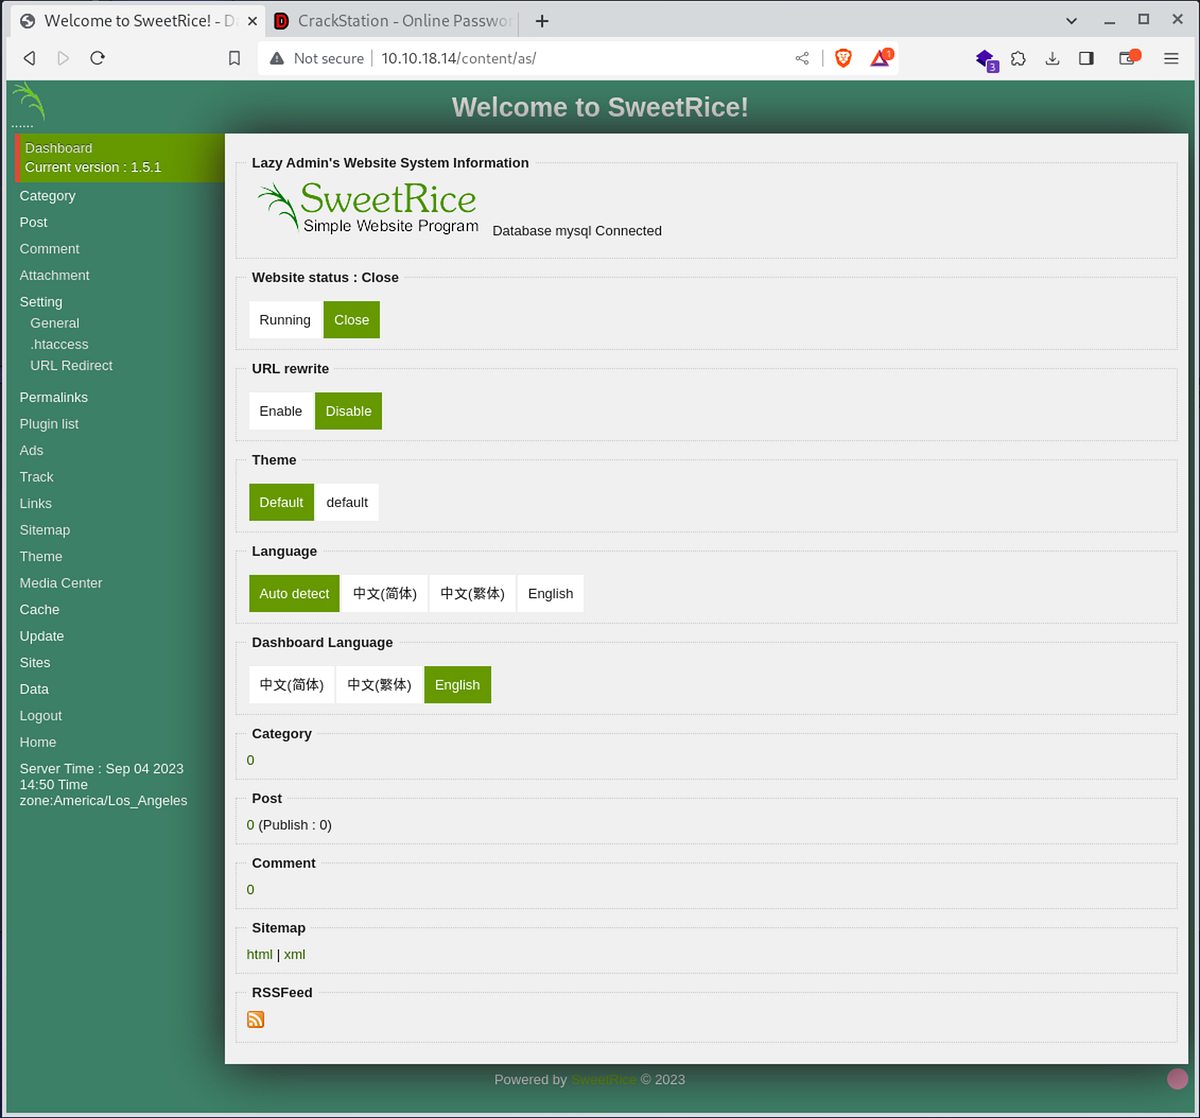Open the html sitemap link
This screenshot has width=1200, height=1118.
click(259, 954)
